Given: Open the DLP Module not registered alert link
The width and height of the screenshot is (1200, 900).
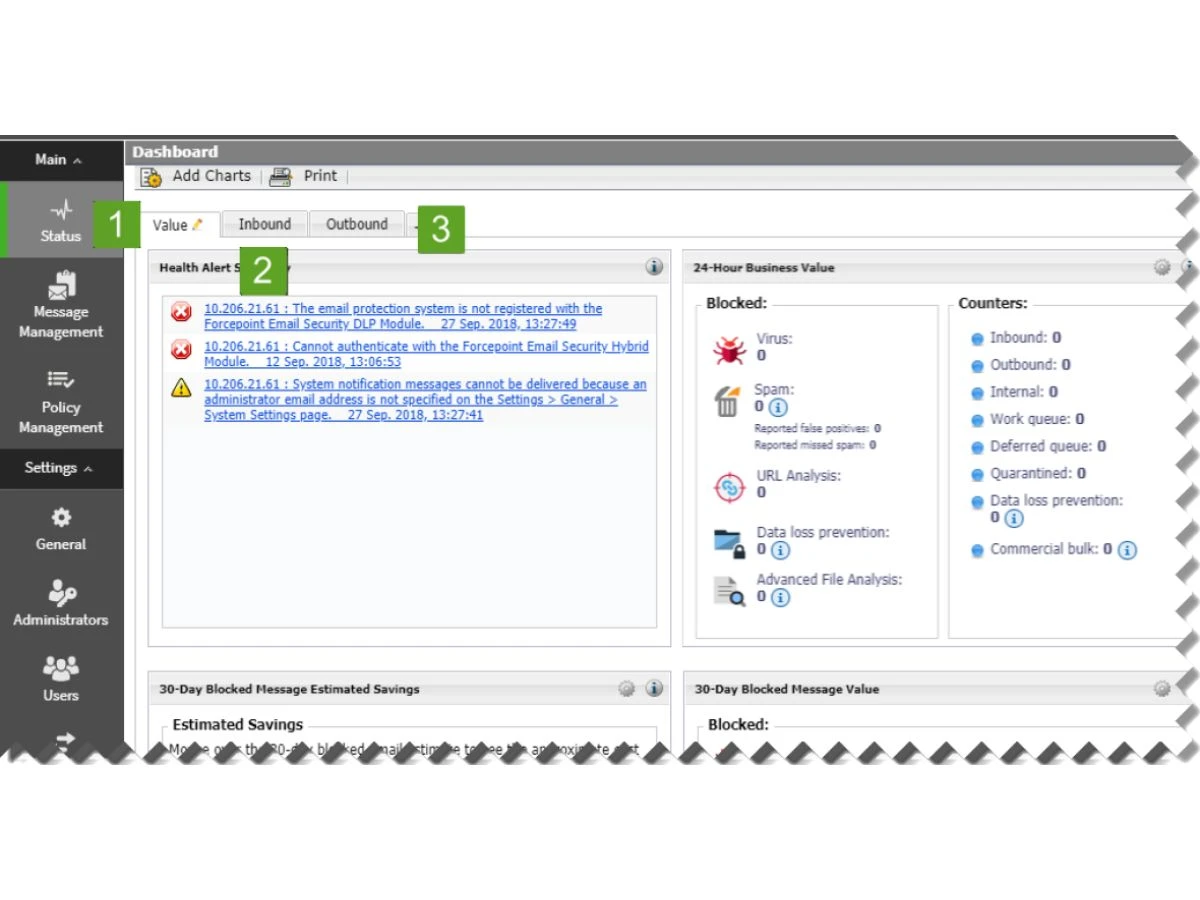Looking at the screenshot, I should (404, 316).
